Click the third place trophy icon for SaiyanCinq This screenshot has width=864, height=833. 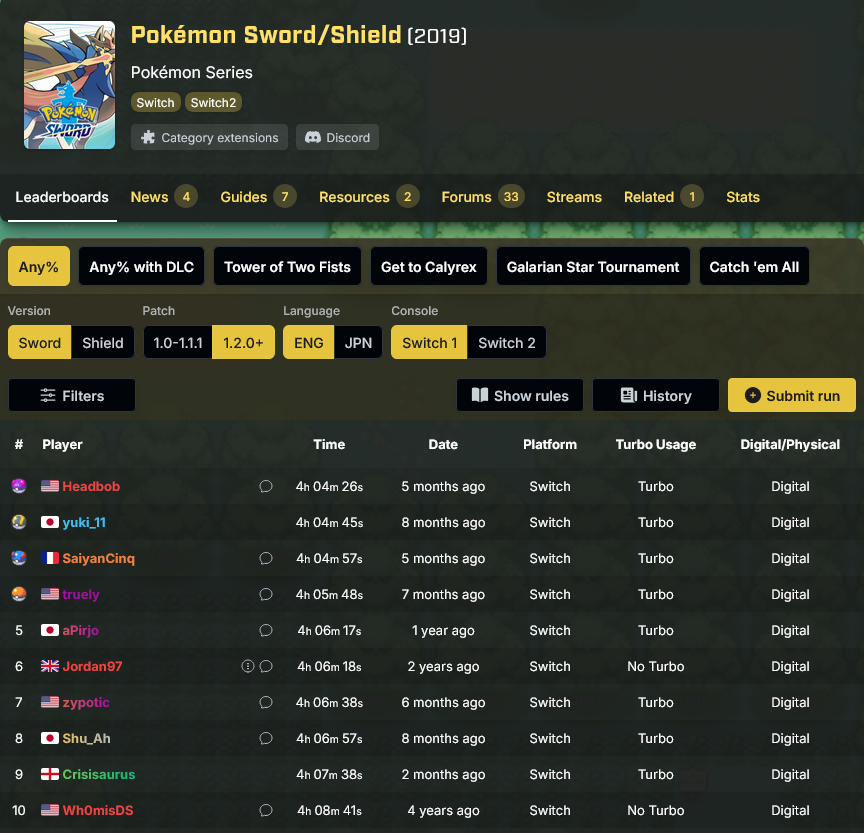click(19, 558)
